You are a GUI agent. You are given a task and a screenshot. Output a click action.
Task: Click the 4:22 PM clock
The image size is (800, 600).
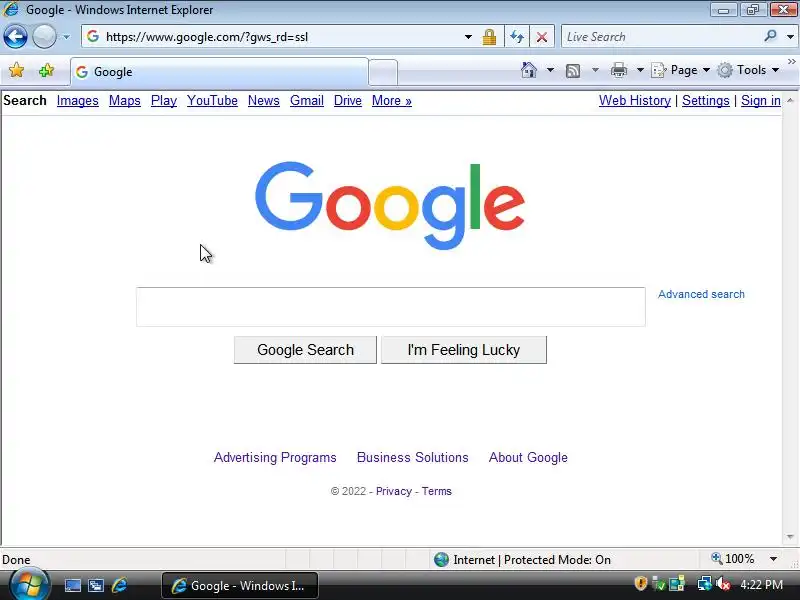coord(761,585)
